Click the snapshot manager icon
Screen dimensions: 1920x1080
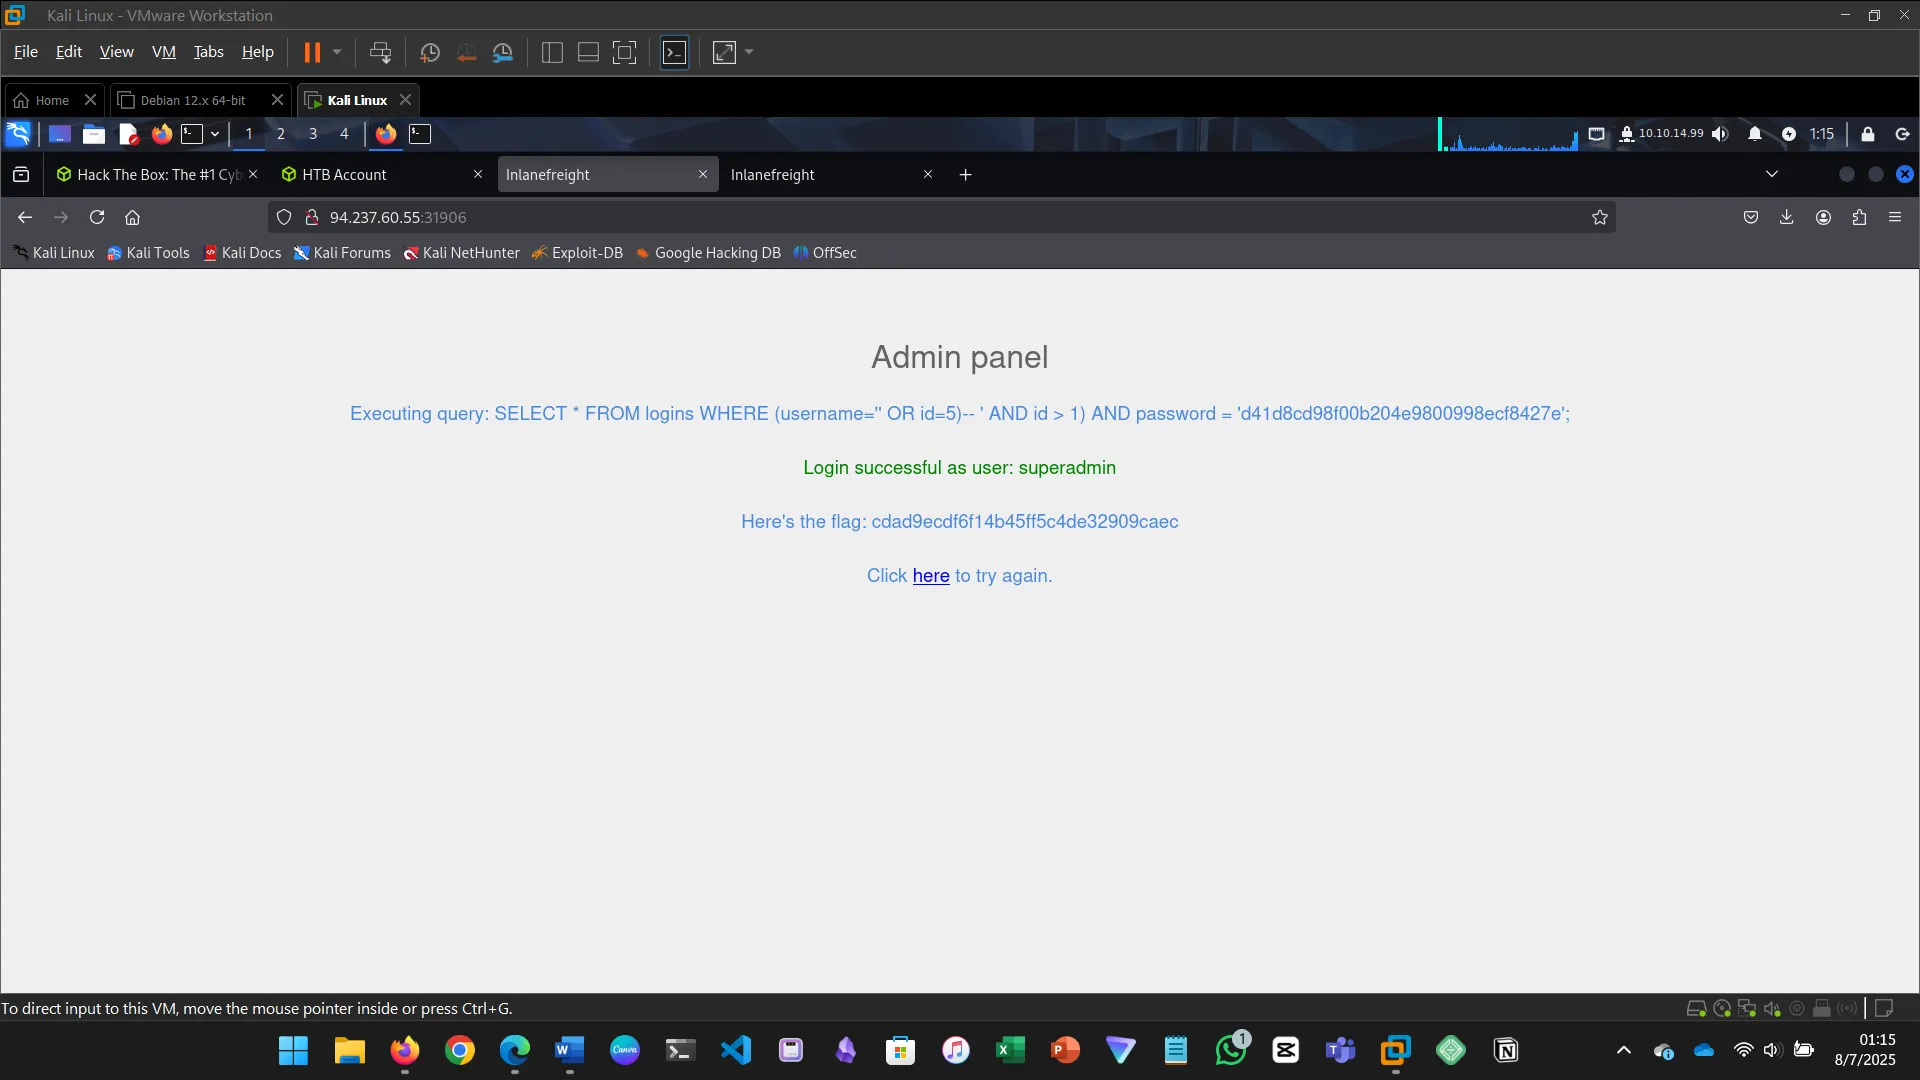pyautogui.click(x=503, y=52)
